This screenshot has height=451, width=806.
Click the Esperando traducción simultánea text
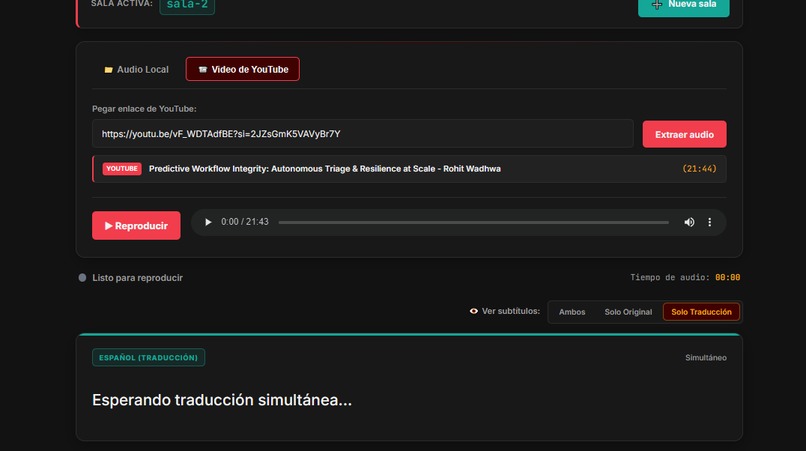(x=222, y=400)
